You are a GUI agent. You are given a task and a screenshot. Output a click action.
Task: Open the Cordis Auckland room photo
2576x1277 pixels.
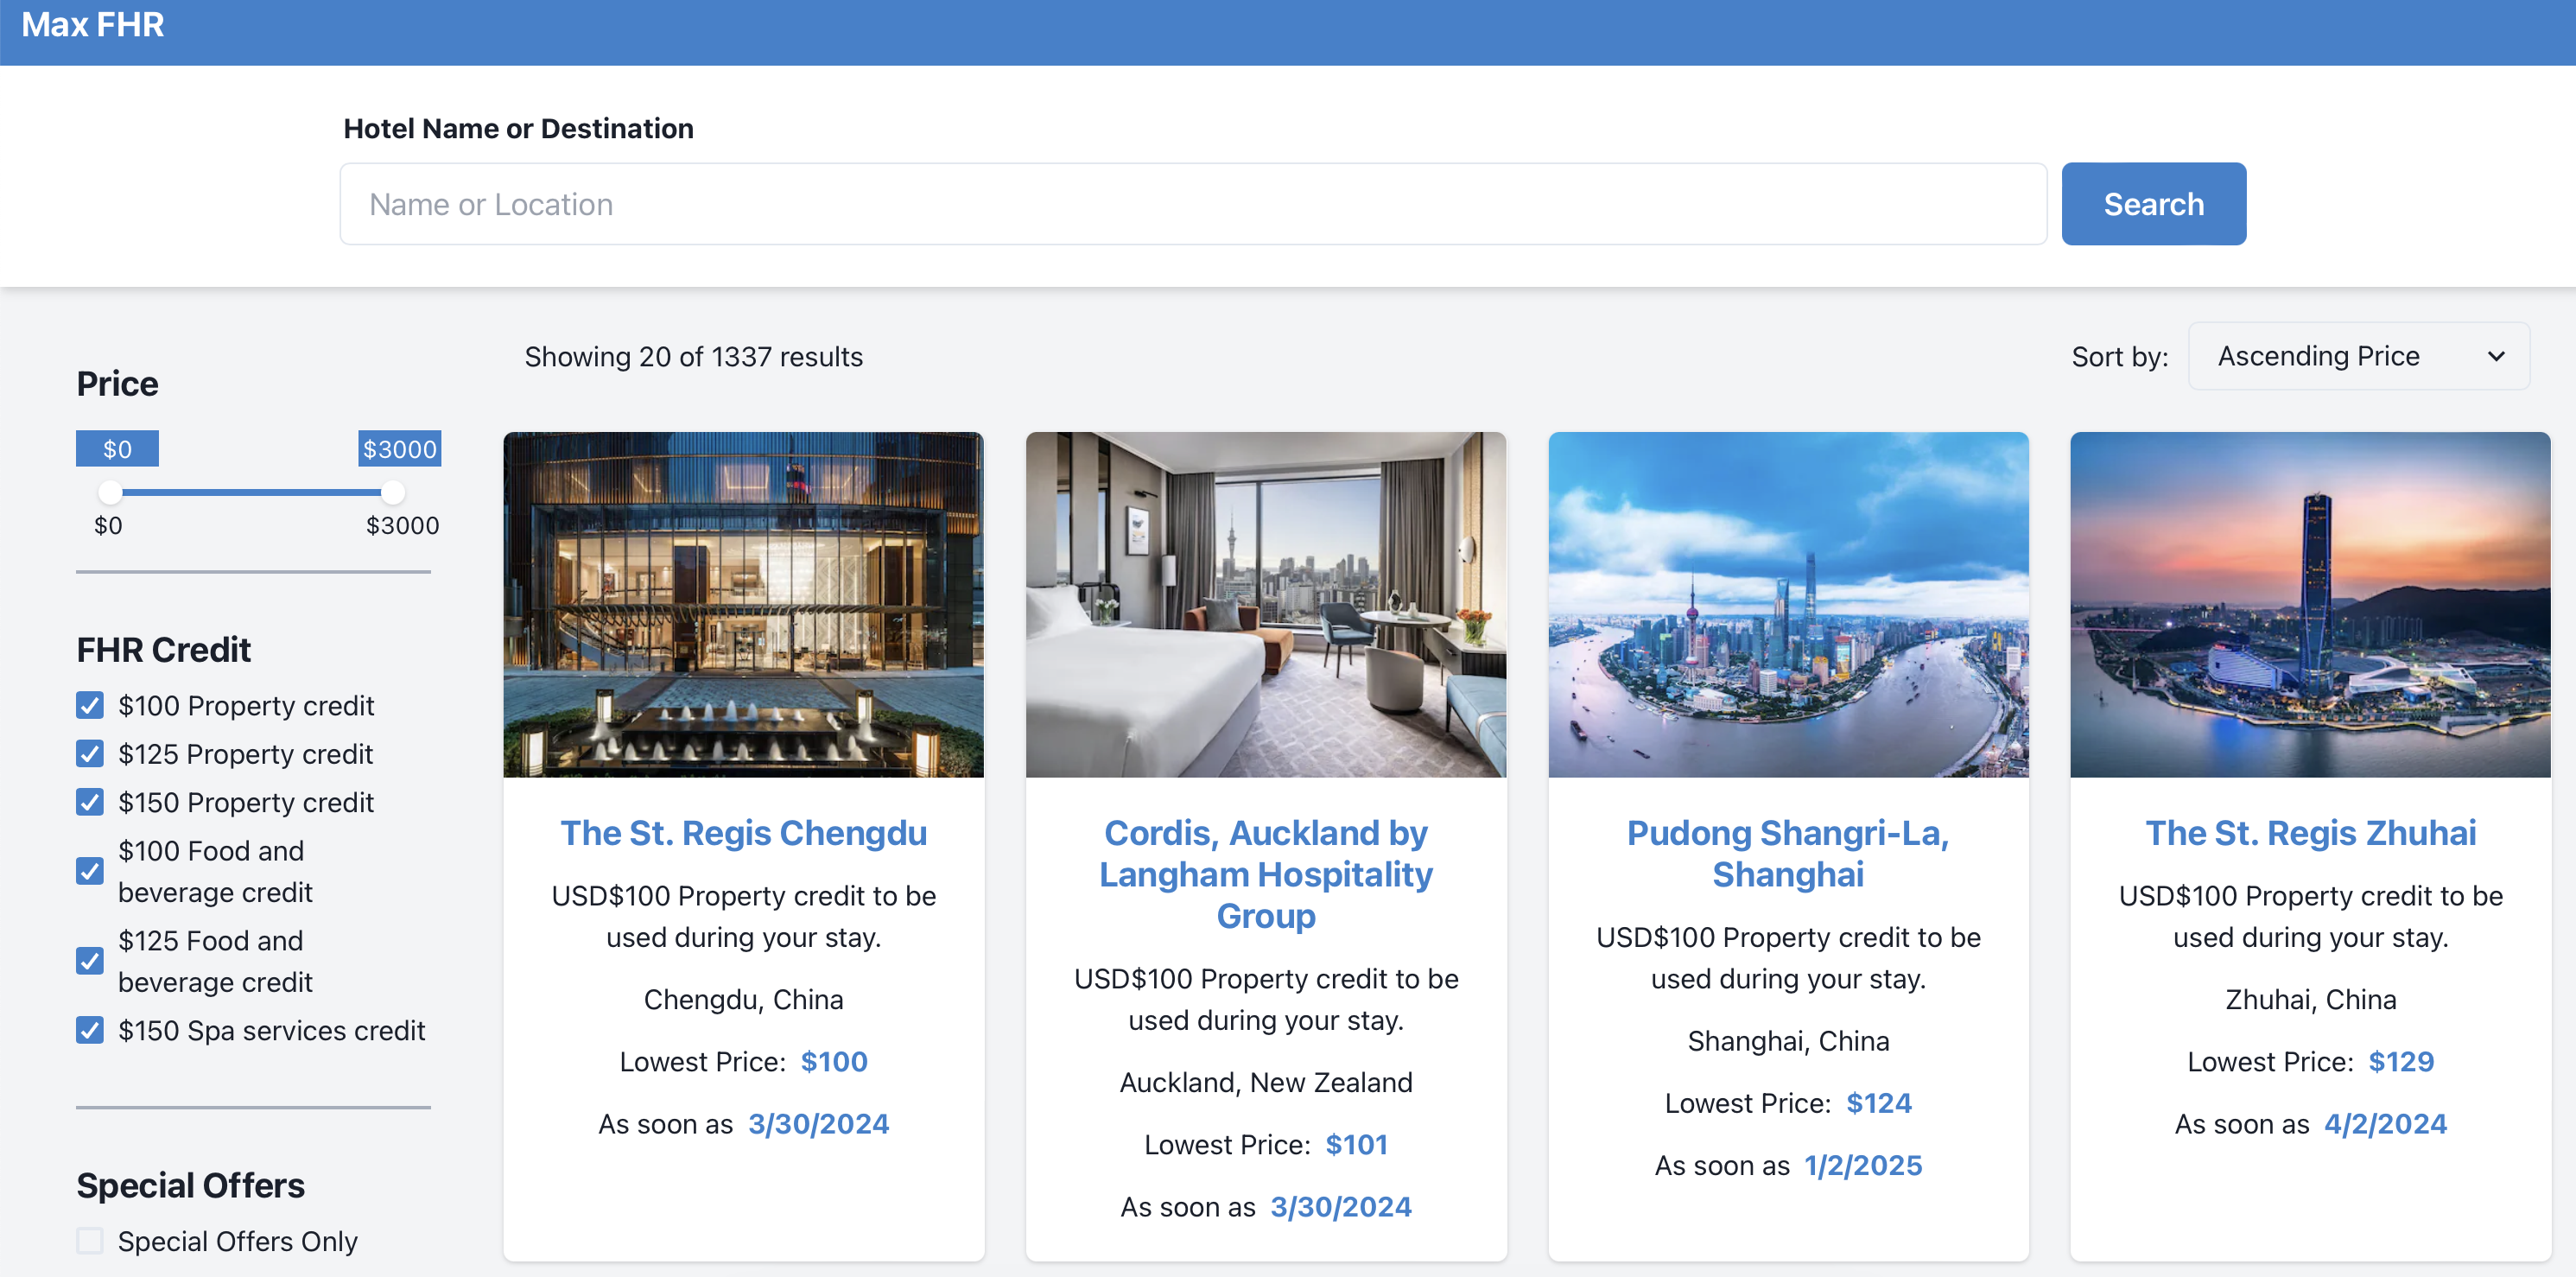point(1265,604)
